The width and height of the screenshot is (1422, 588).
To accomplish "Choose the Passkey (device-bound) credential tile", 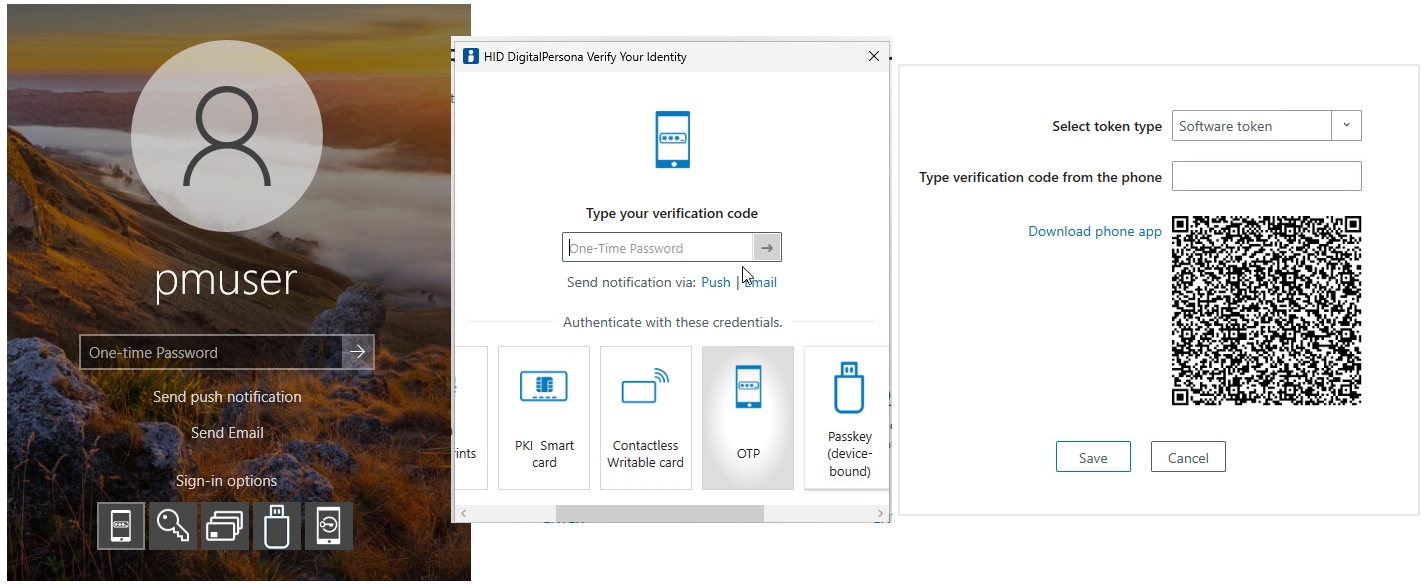I will (848, 417).
